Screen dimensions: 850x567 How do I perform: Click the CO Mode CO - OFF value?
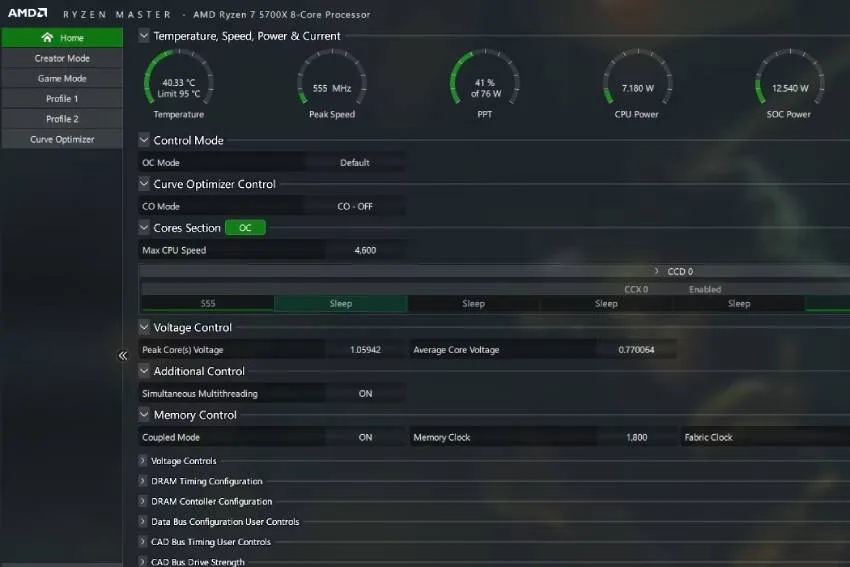(x=355, y=207)
